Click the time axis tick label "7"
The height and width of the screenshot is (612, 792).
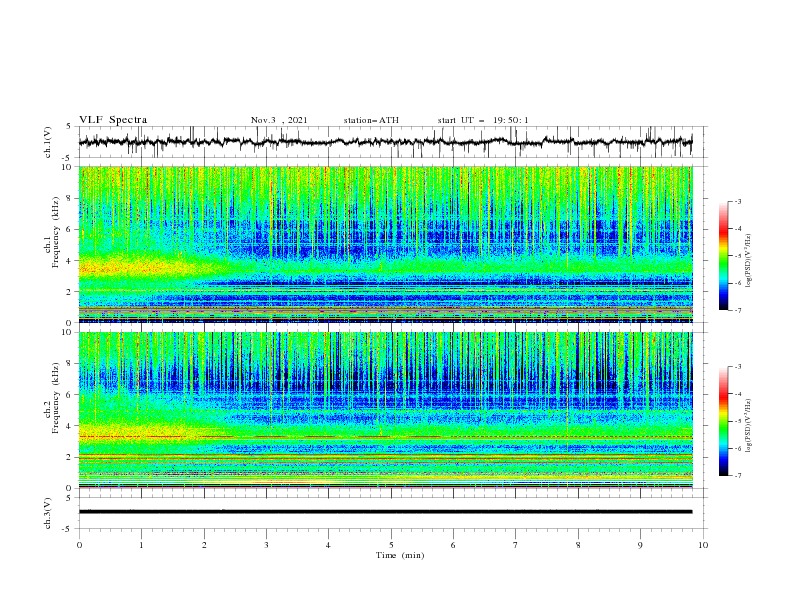coord(516,545)
